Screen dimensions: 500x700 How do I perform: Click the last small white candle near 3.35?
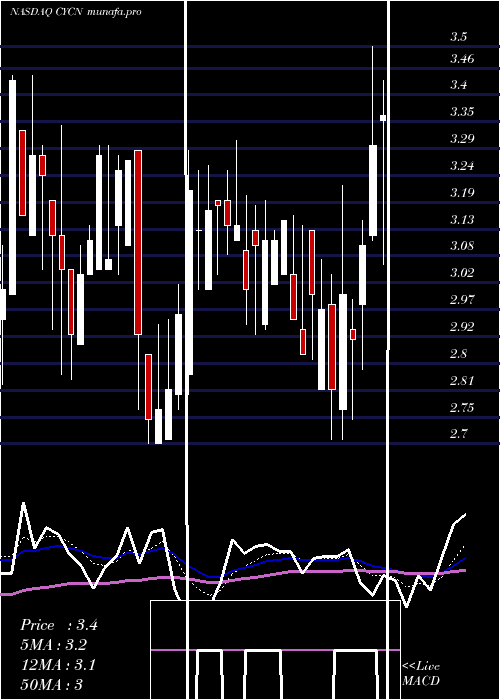click(x=383, y=118)
